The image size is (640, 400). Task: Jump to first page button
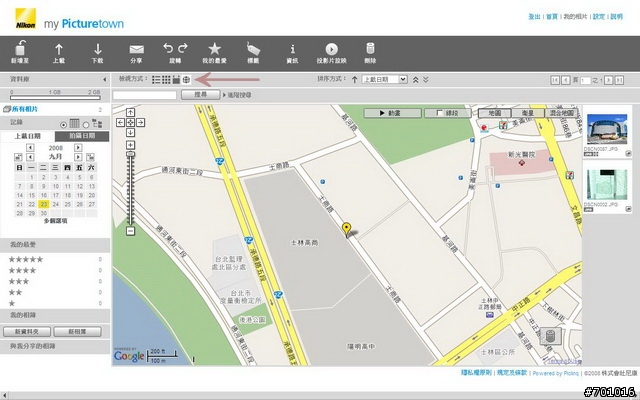pos(555,80)
